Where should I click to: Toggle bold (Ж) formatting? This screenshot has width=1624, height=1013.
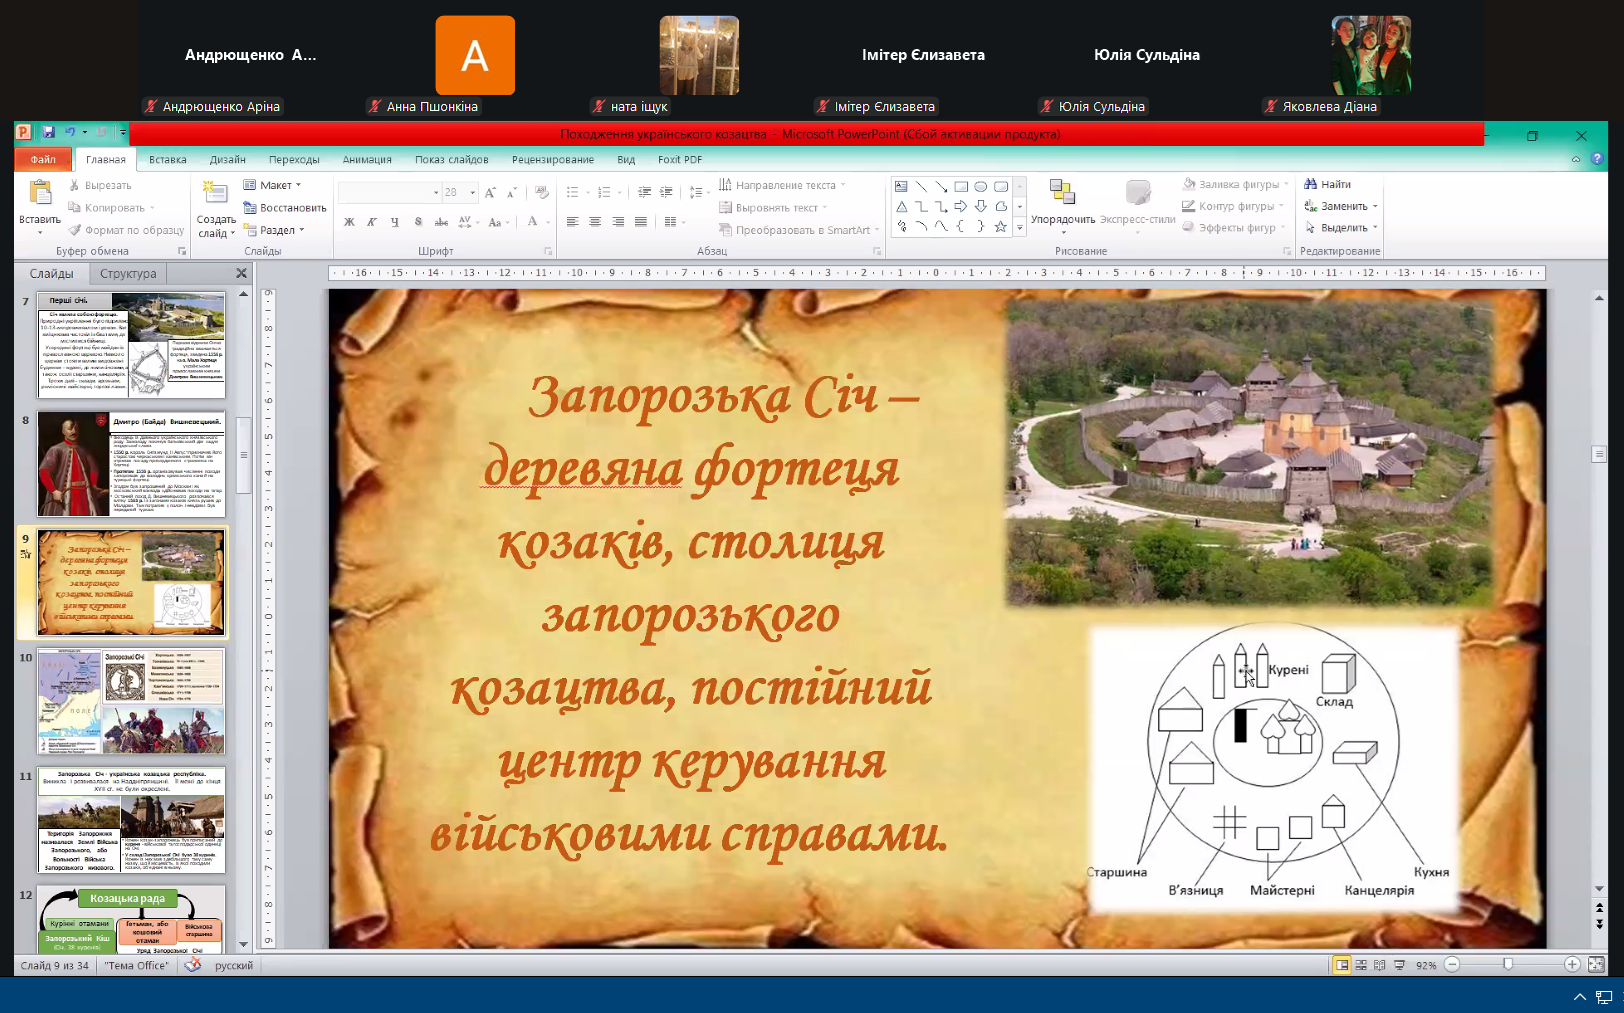point(349,222)
